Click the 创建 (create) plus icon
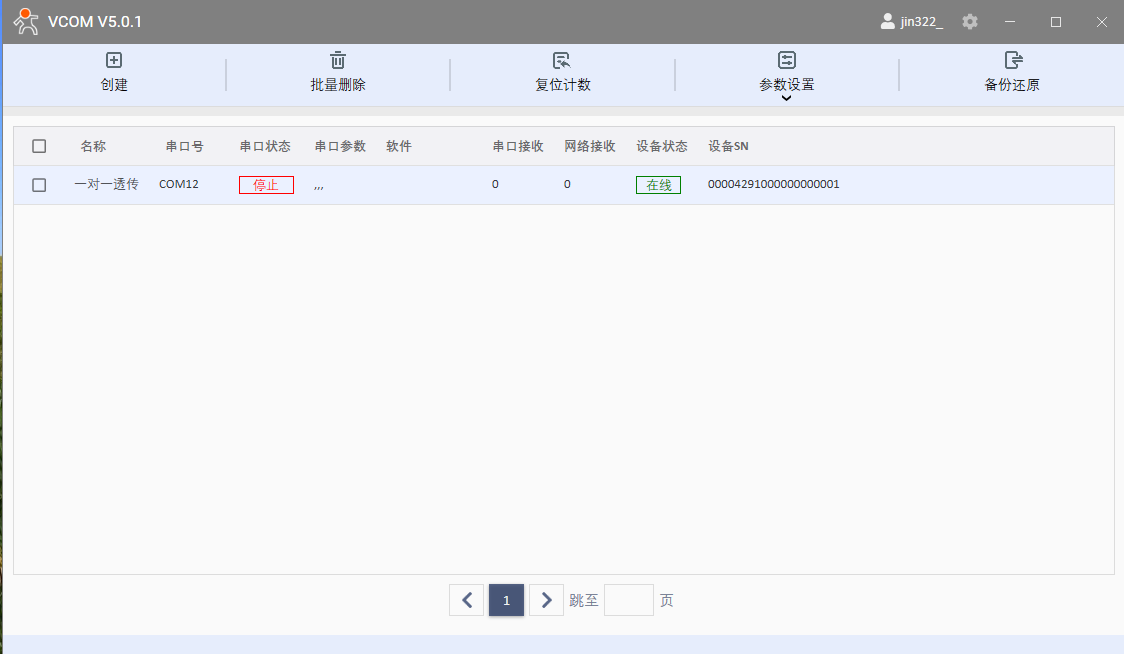The image size is (1124, 654). (114, 60)
